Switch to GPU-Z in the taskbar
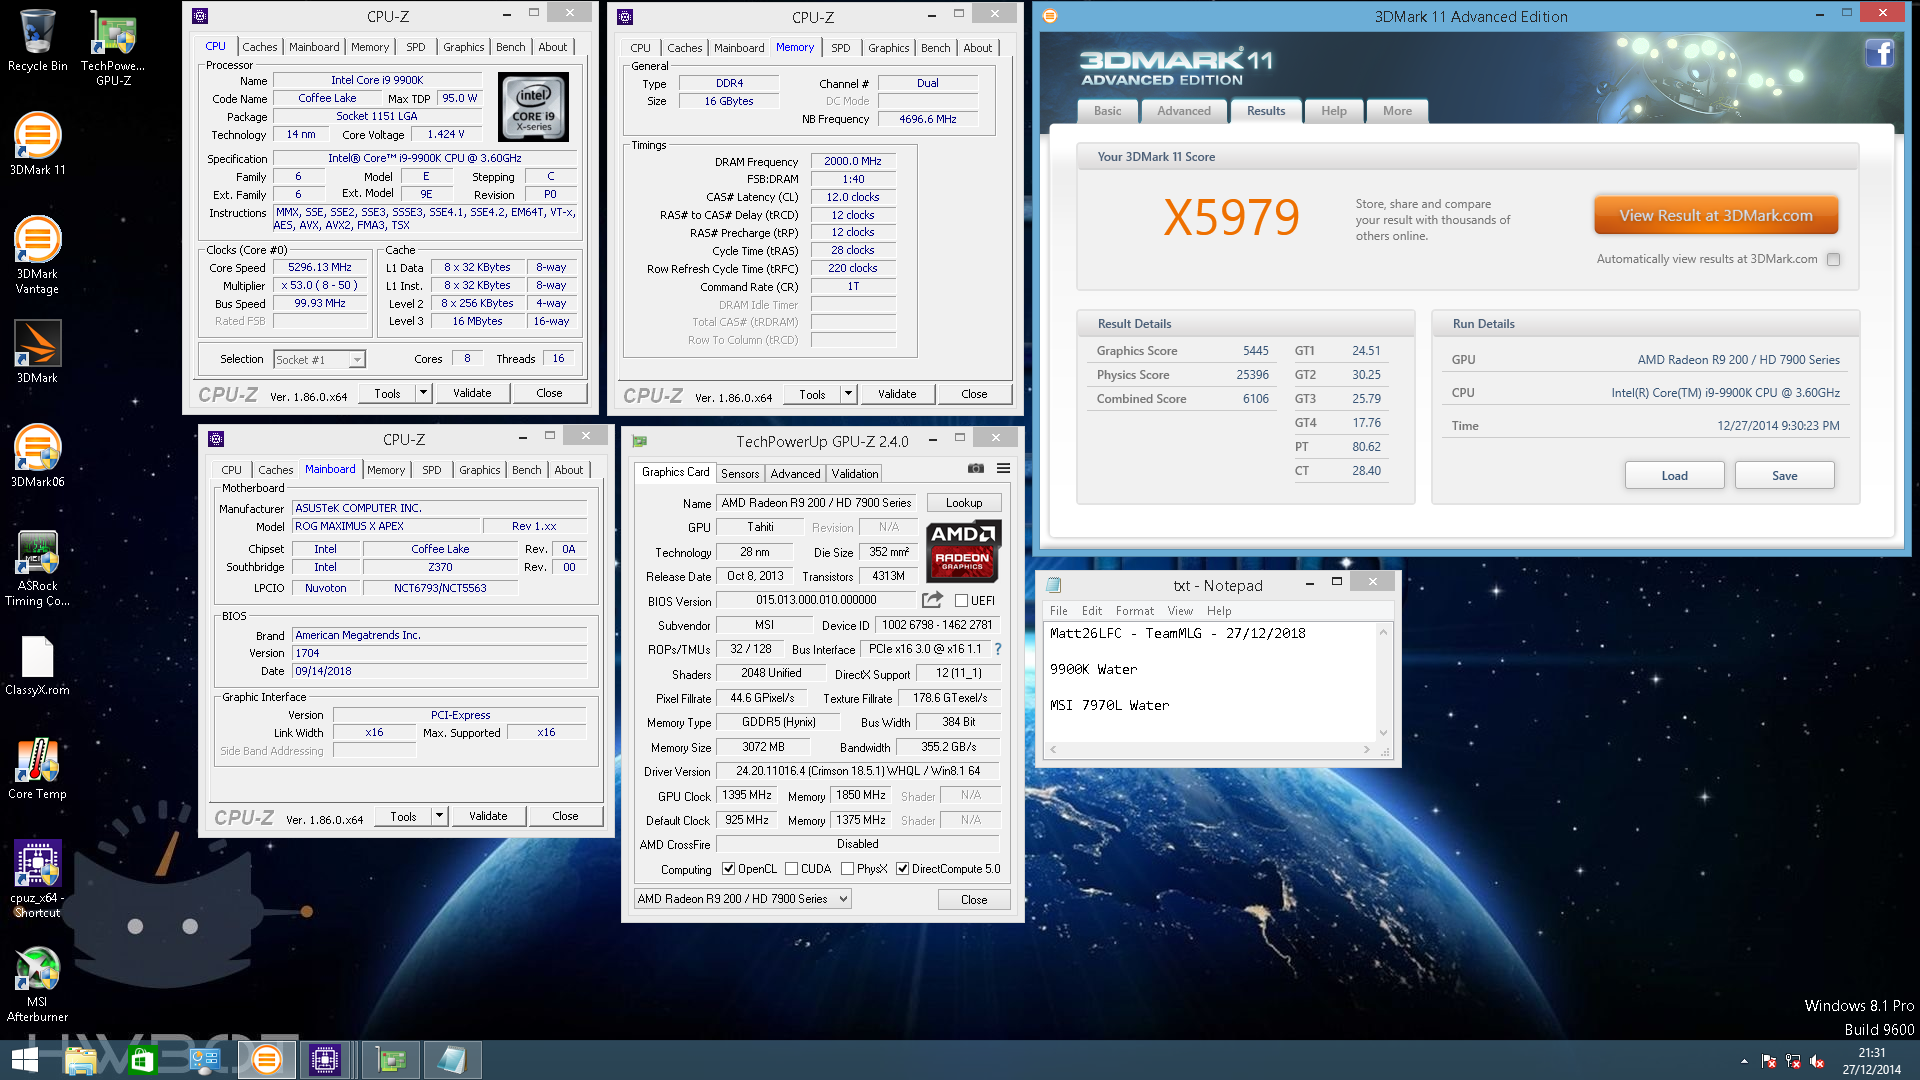Screen dimensions: 1920x1080 click(391, 1060)
